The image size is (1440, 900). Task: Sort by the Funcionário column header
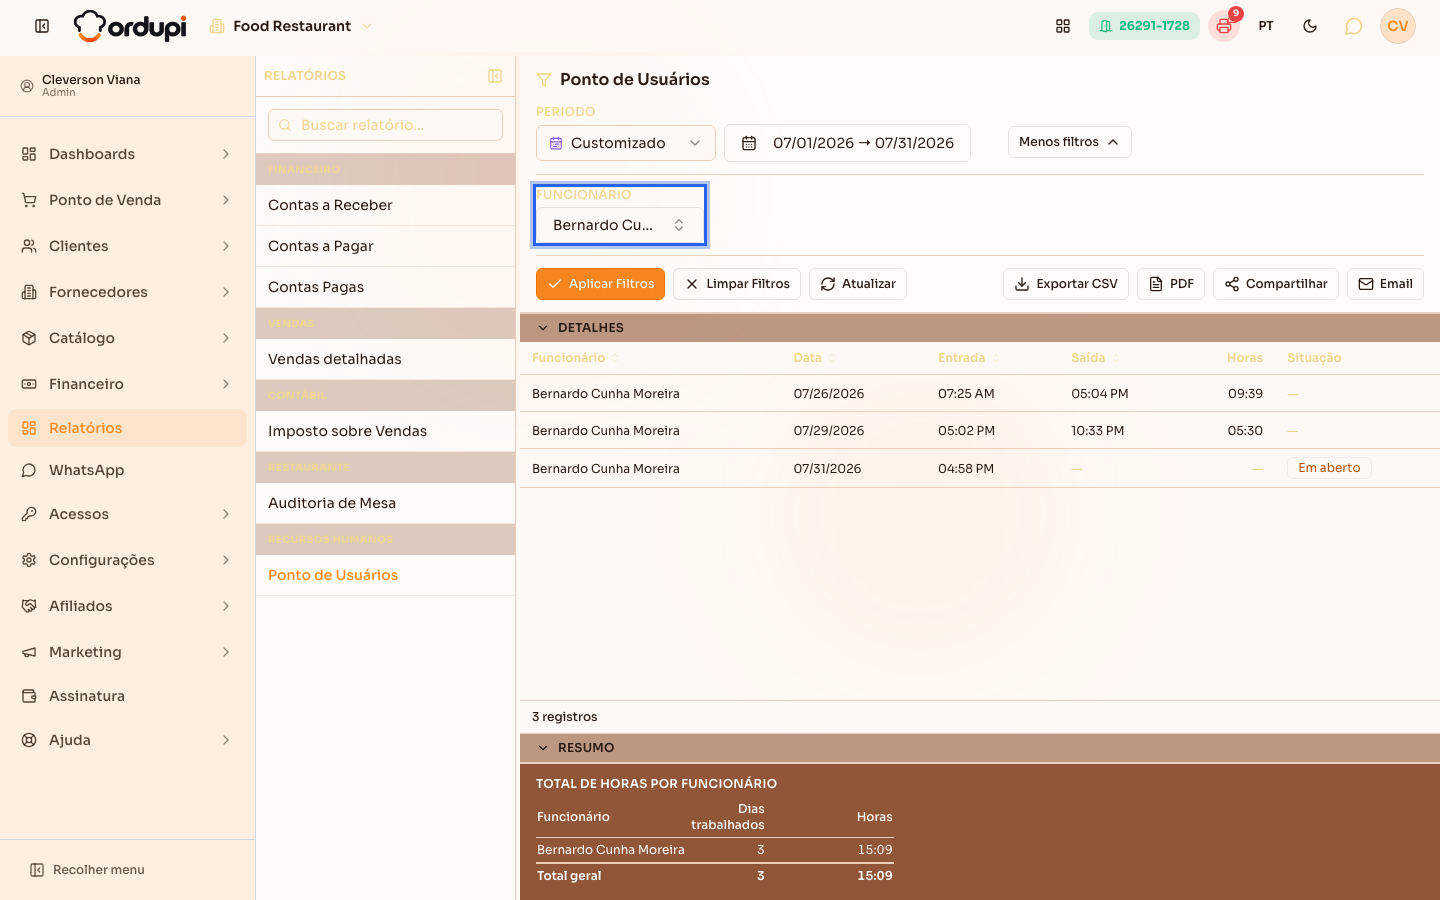coord(575,358)
